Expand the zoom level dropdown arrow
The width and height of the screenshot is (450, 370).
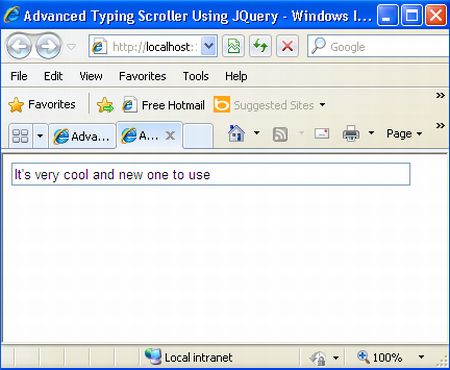click(421, 357)
